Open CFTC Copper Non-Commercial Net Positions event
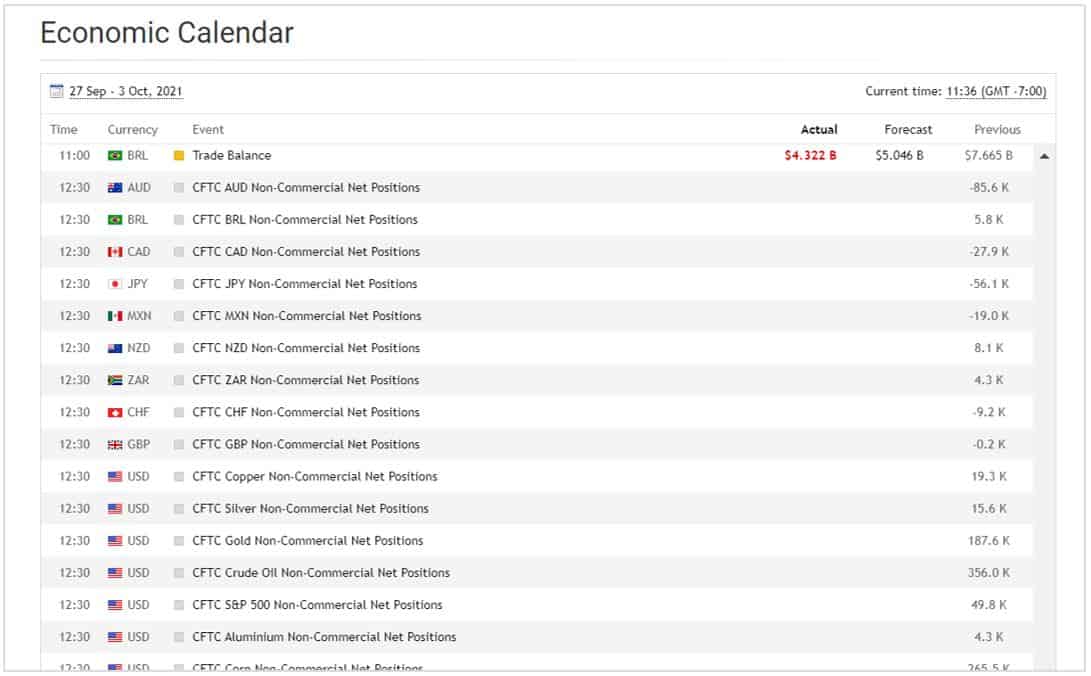Screen dimensions: 1091x676 coord(314,476)
